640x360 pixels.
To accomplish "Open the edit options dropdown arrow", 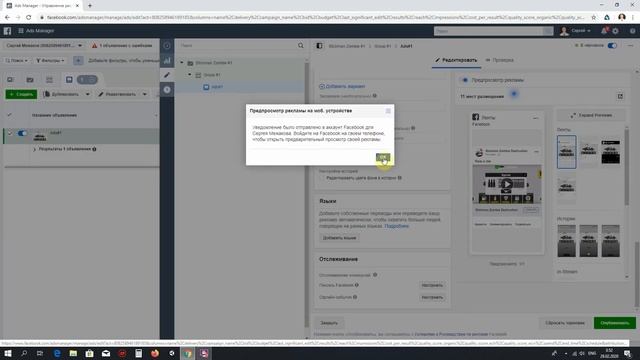I will [144, 94].
